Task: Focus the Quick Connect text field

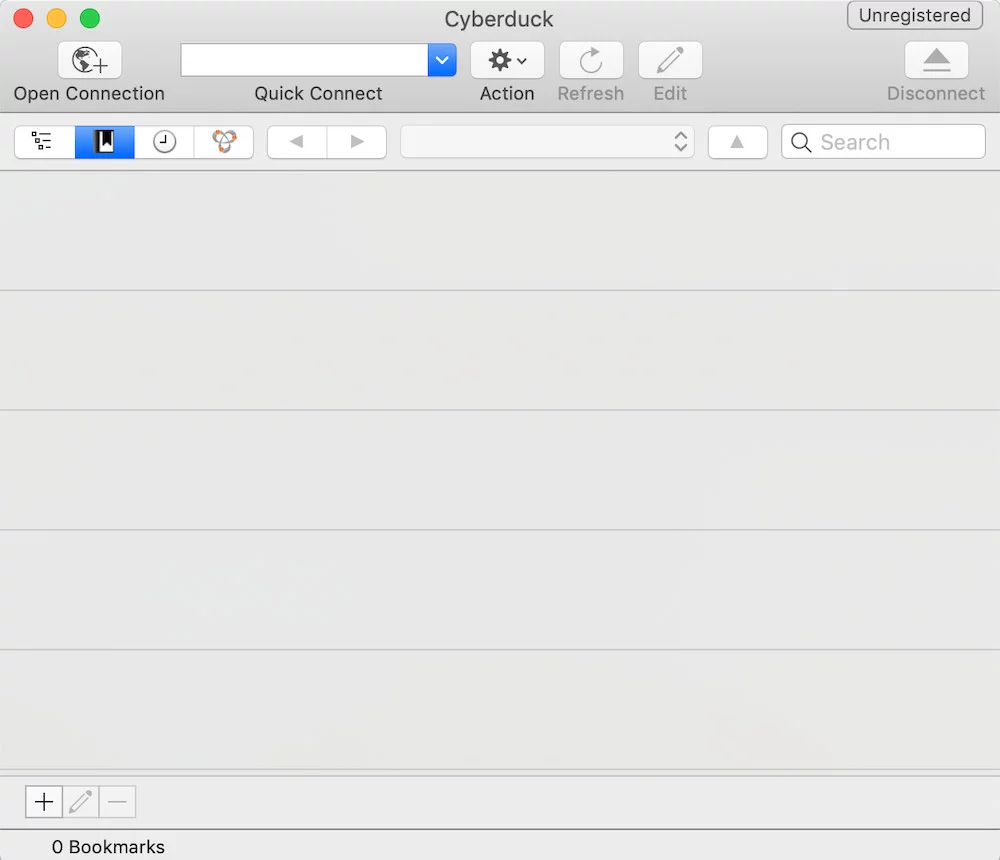Action: (x=304, y=60)
